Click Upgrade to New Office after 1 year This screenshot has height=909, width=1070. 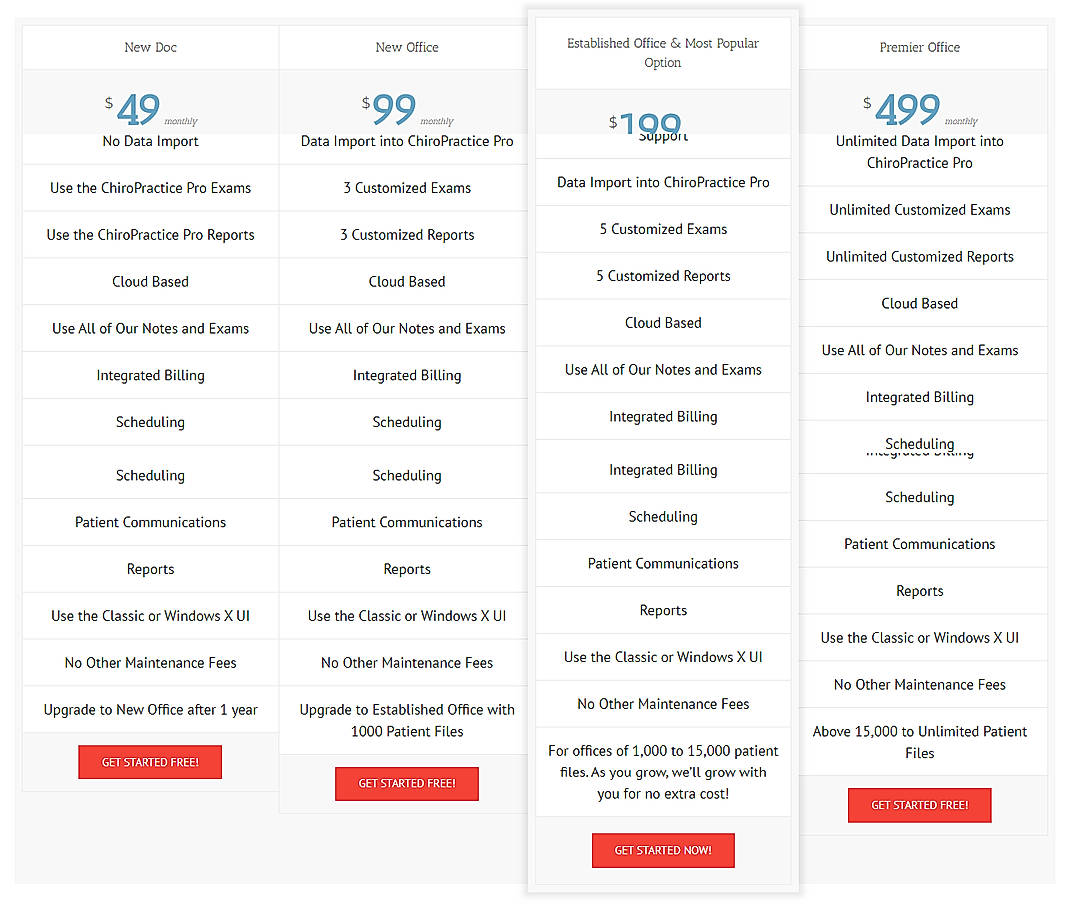point(150,709)
